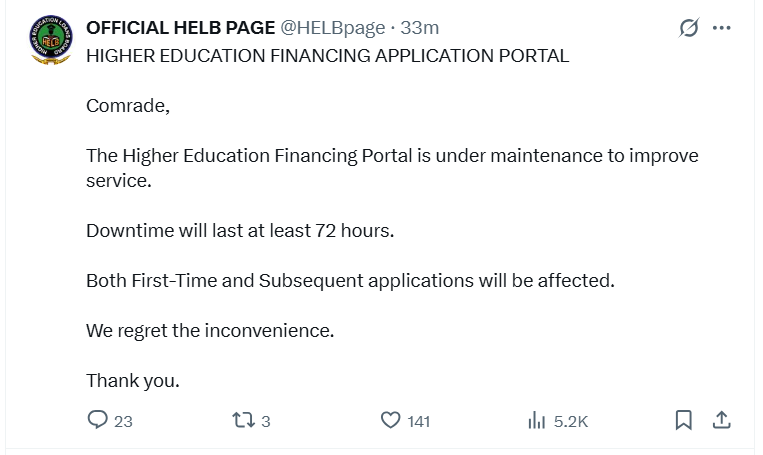
Task: Click the 3 reposts count
Action: coord(265,421)
